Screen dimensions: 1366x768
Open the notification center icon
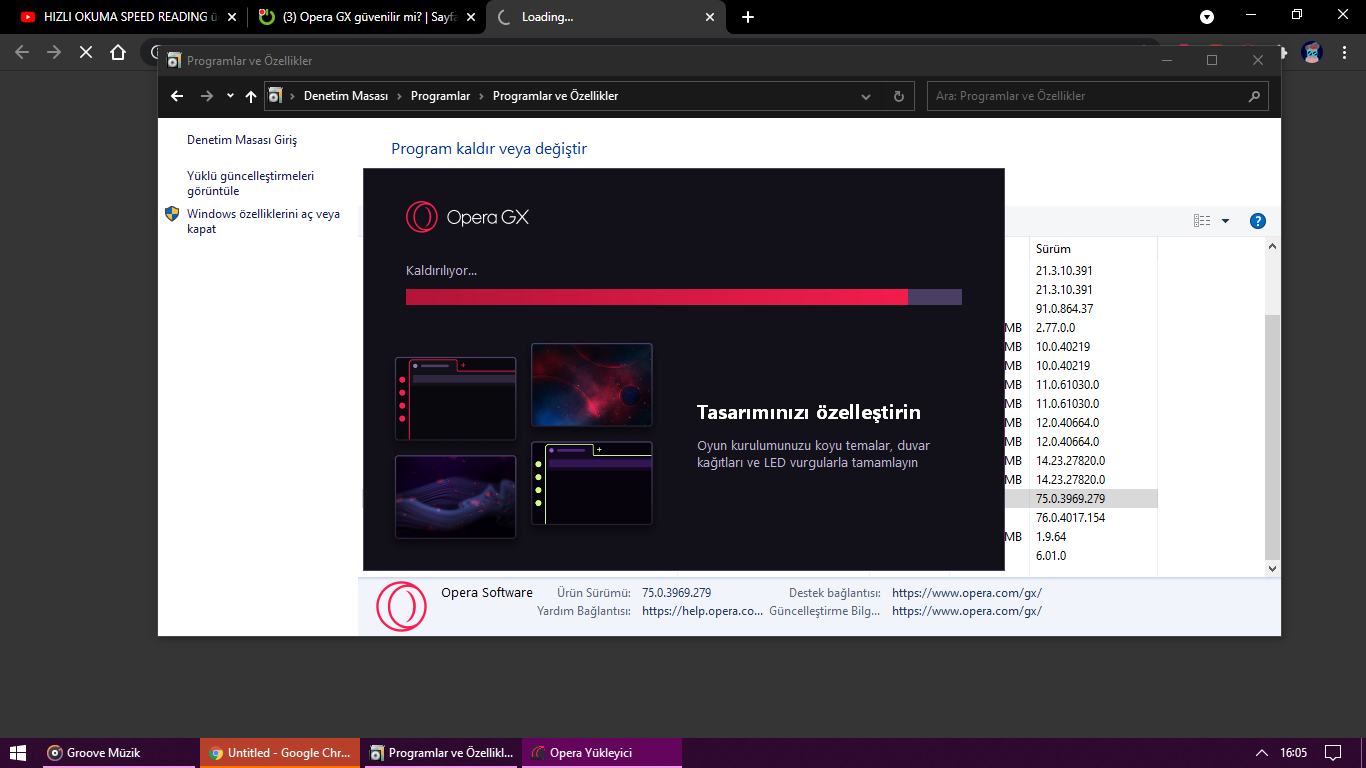tap(1333, 753)
